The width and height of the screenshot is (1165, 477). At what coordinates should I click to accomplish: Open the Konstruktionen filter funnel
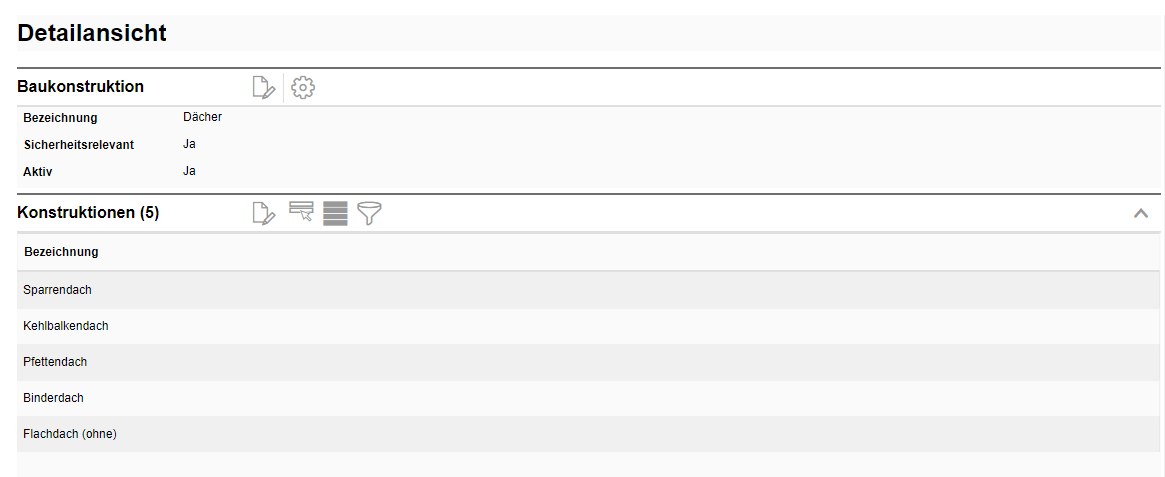[x=370, y=213]
